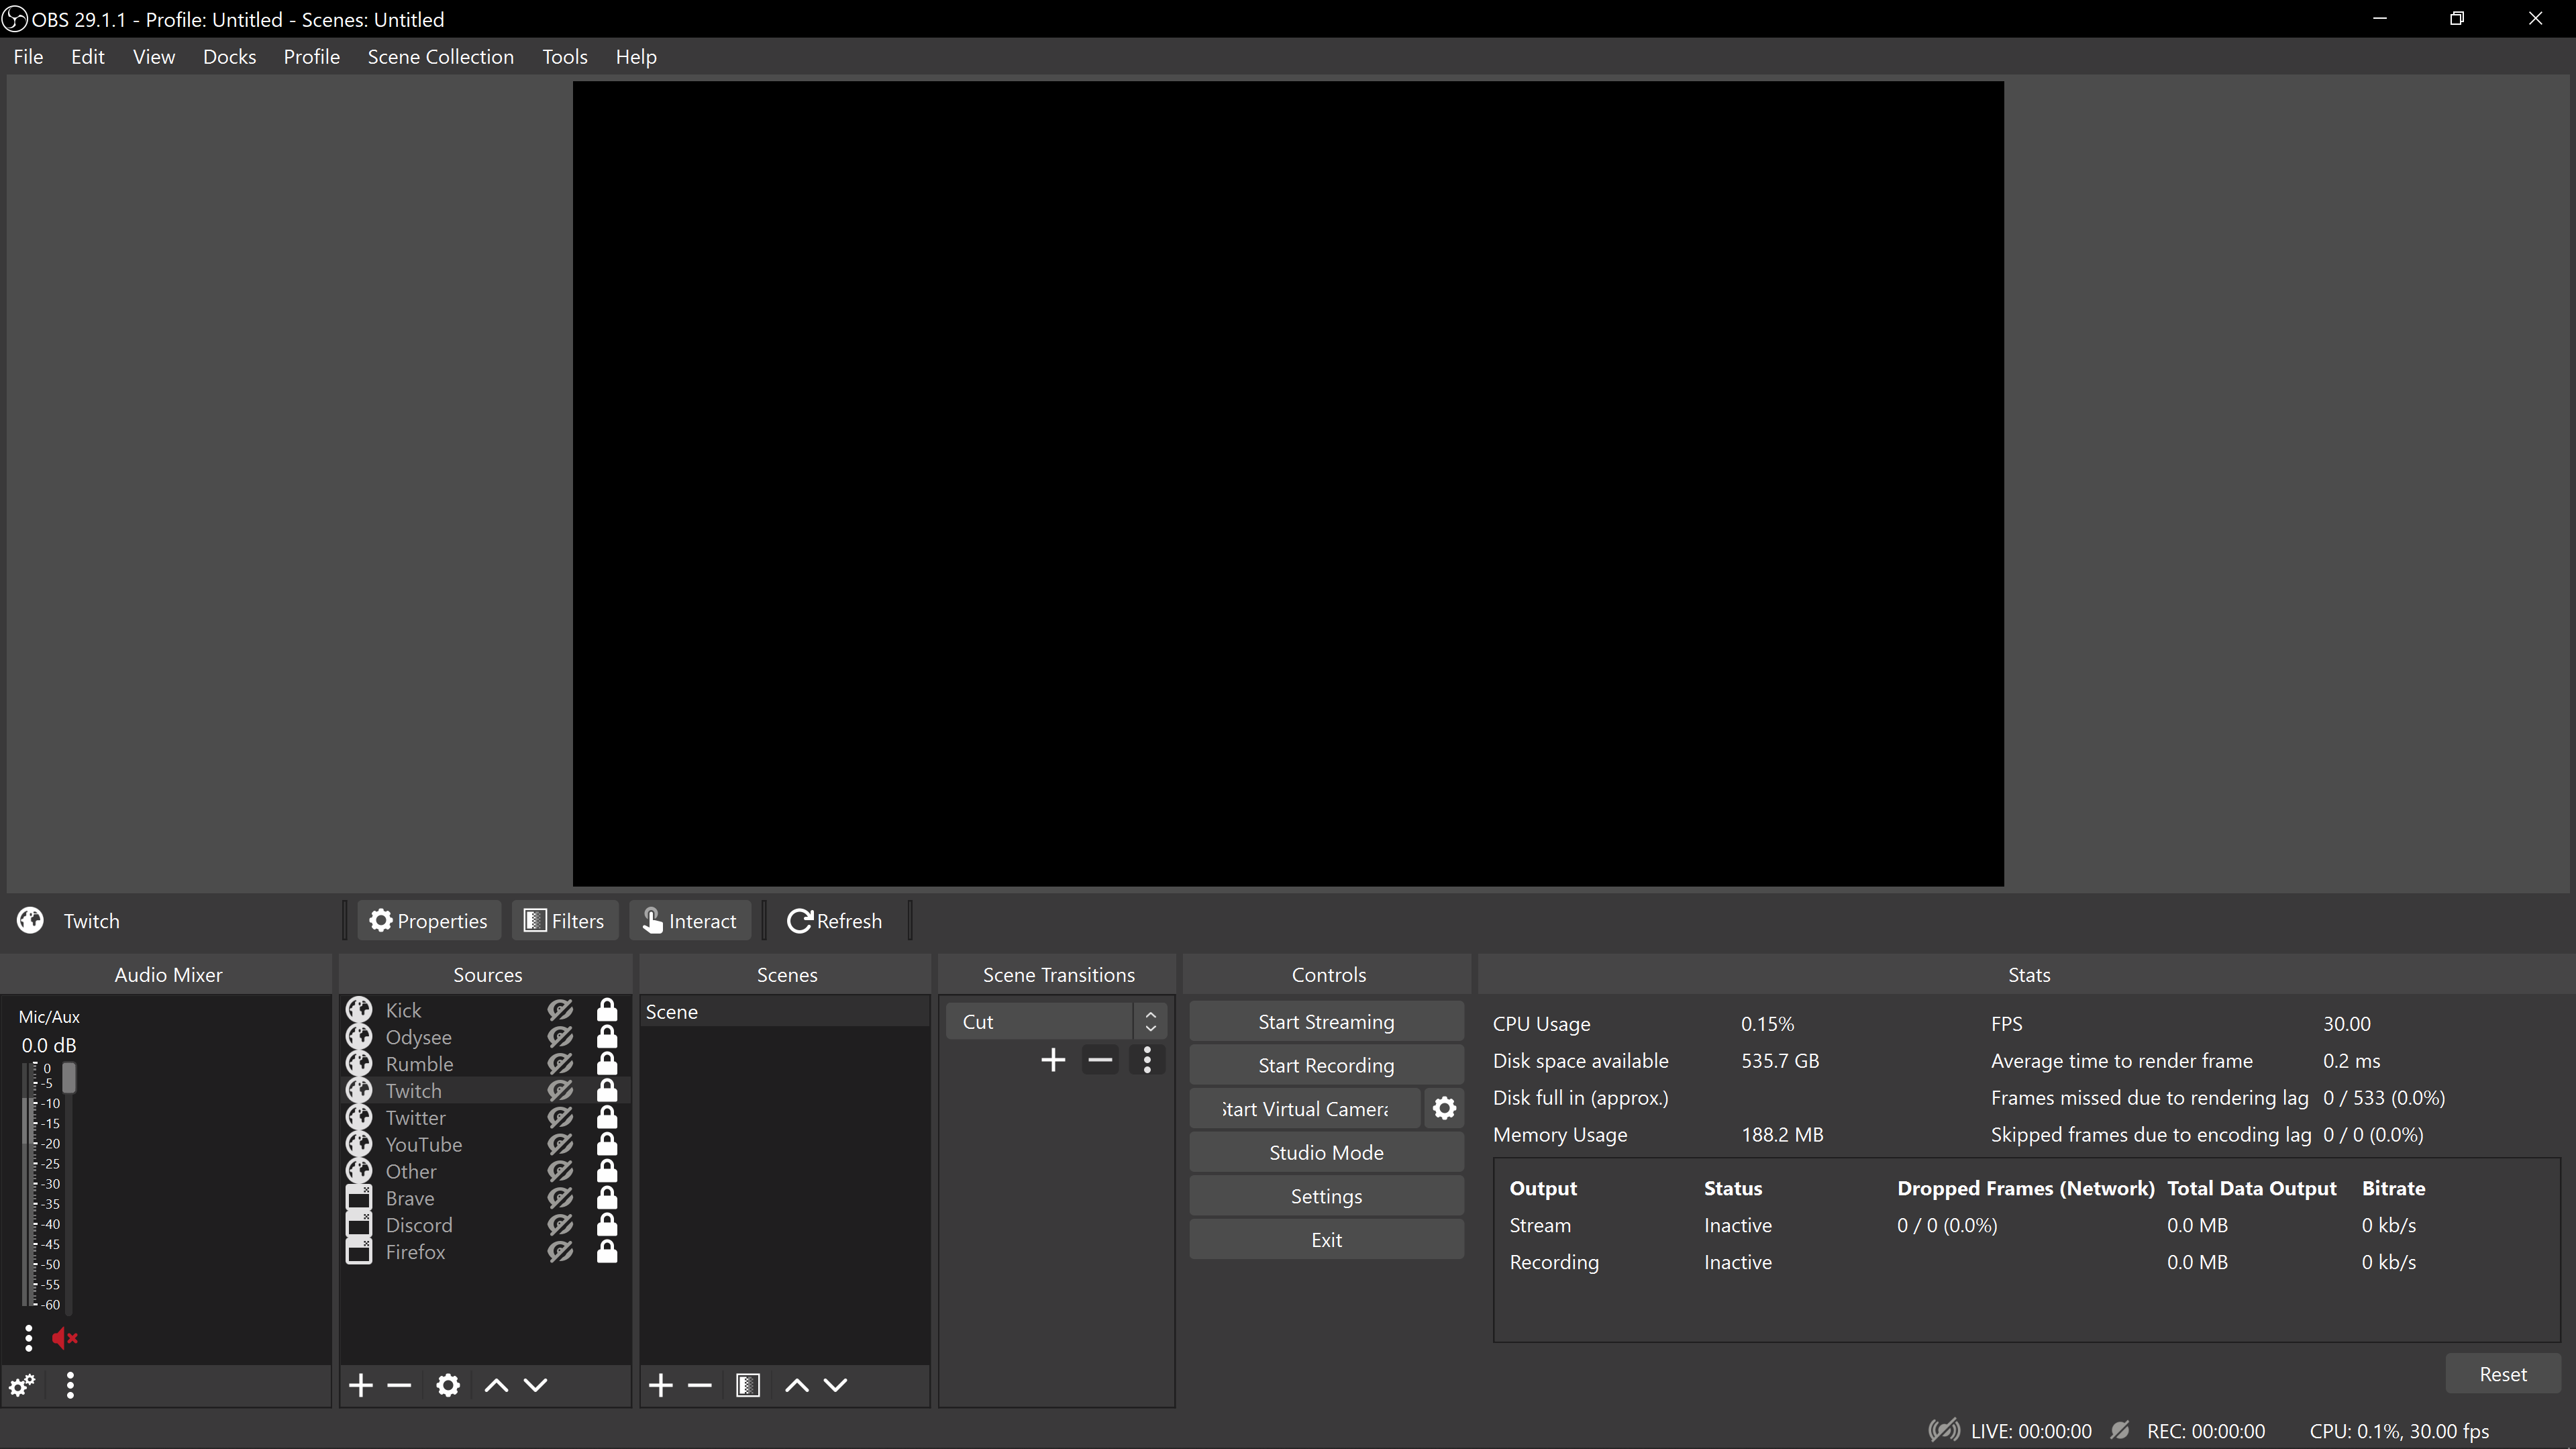Remove the selected scene with the minus icon
Image resolution: width=2576 pixels, height=1449 pixels.
(x=700, y=1385)
